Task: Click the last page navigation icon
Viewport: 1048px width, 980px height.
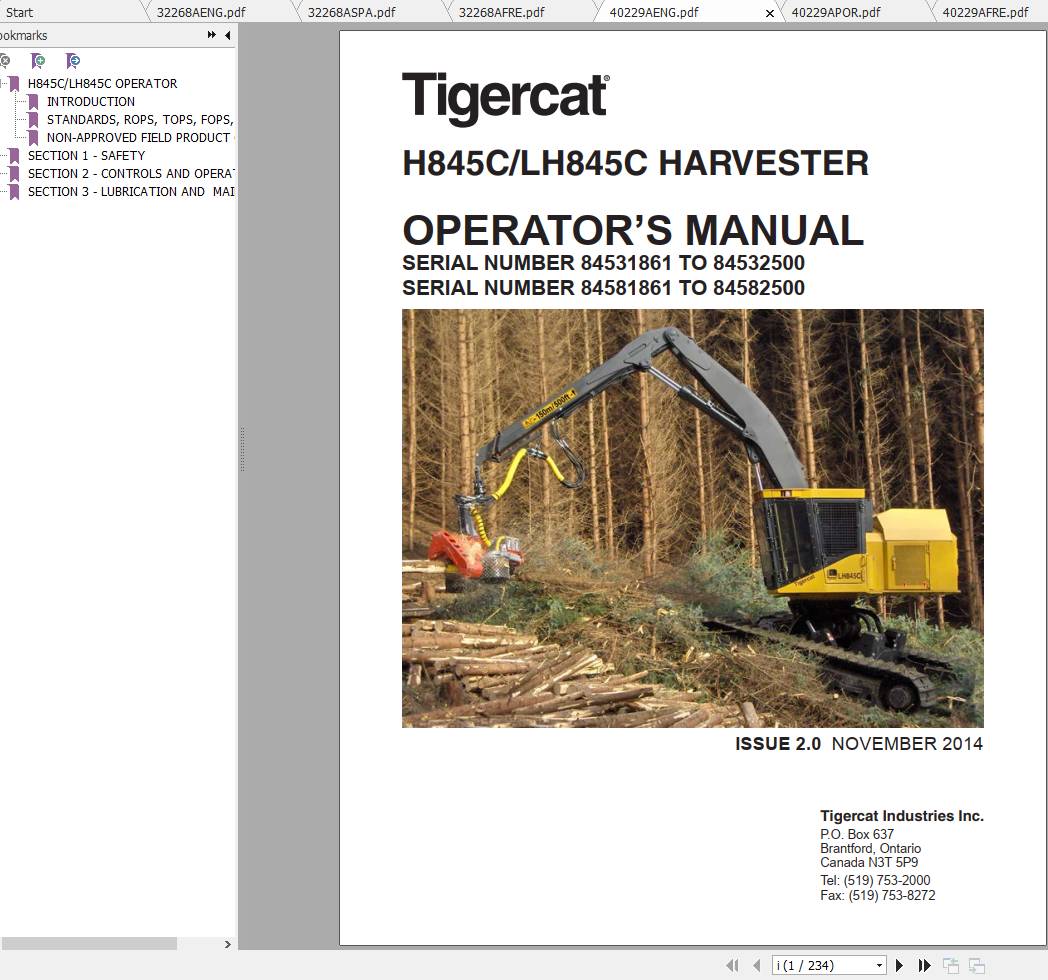Action: 923,965
